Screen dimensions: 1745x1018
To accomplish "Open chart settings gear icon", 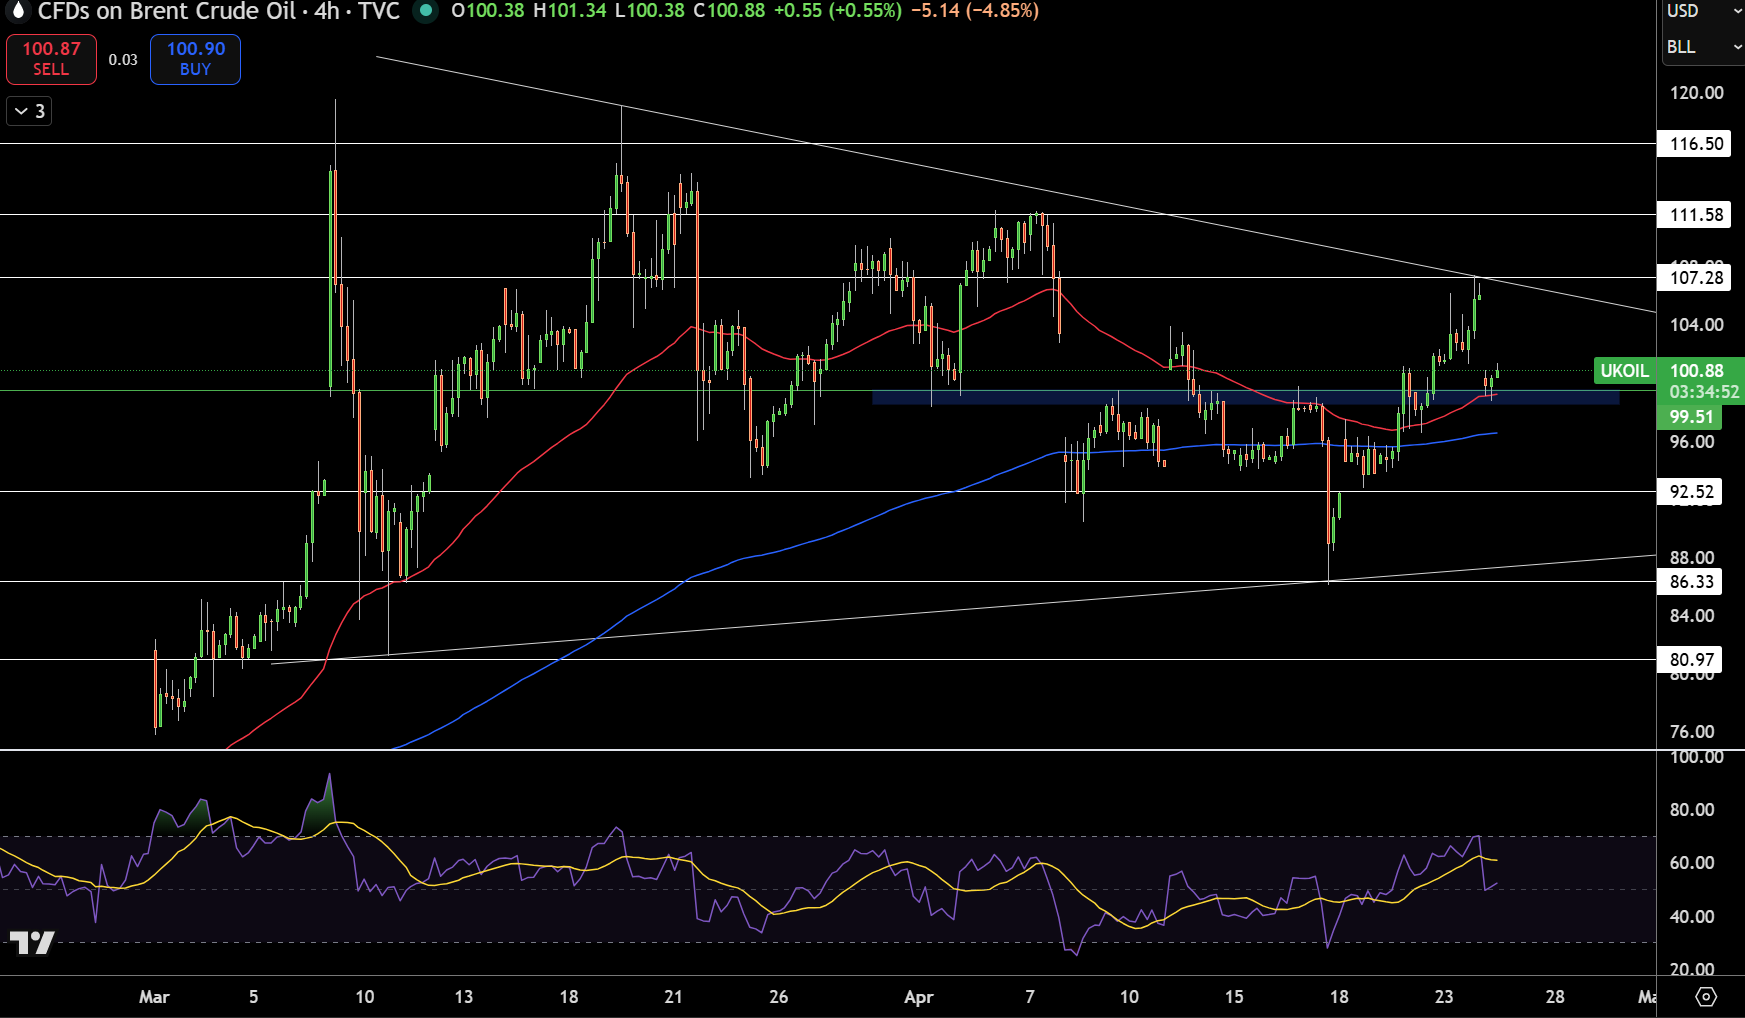I will (x=1706, y=997).
